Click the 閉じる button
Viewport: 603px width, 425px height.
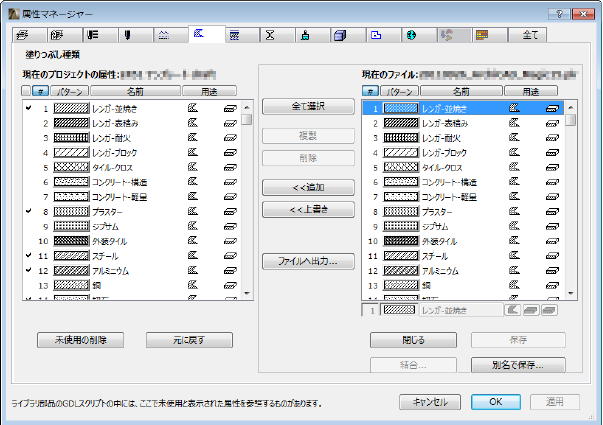[413, 340]
